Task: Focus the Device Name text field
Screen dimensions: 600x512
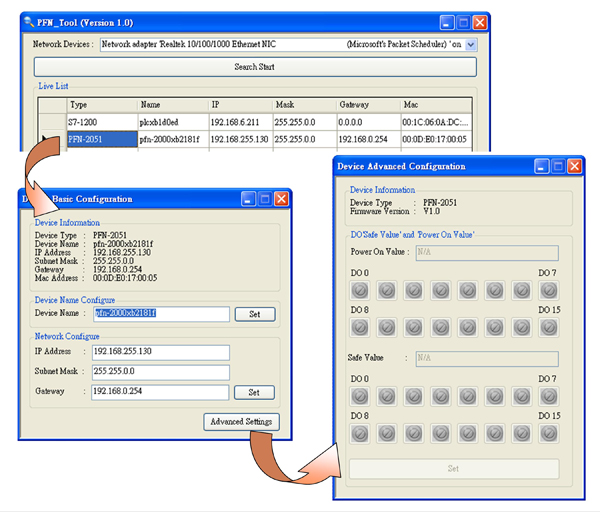Action: 160,314
